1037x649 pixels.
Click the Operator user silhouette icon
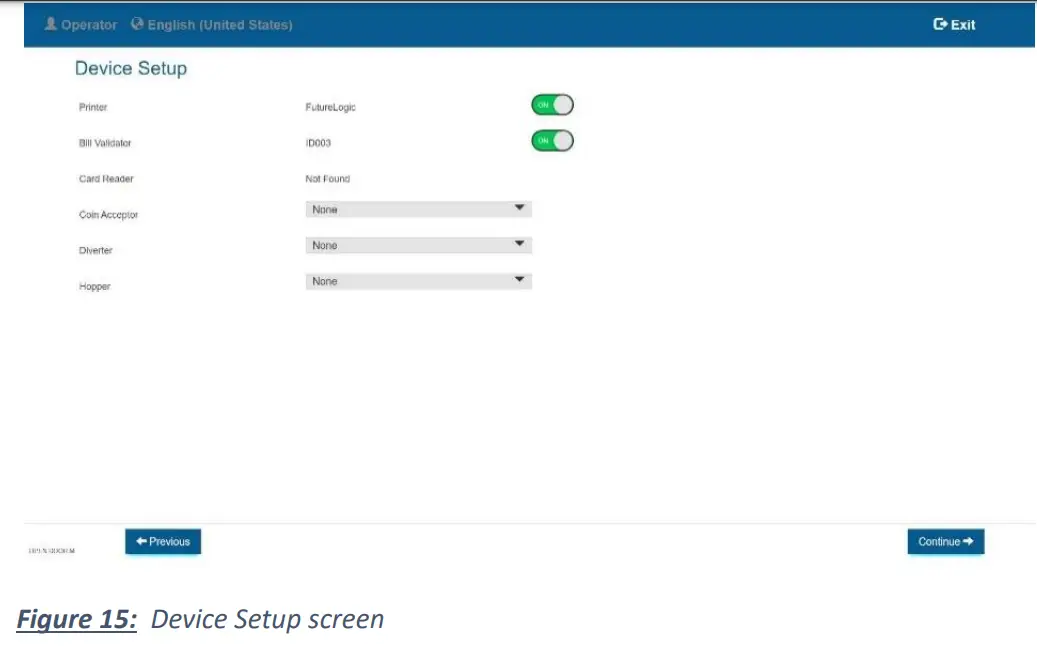pyautogui.click(x=51, y=24)
